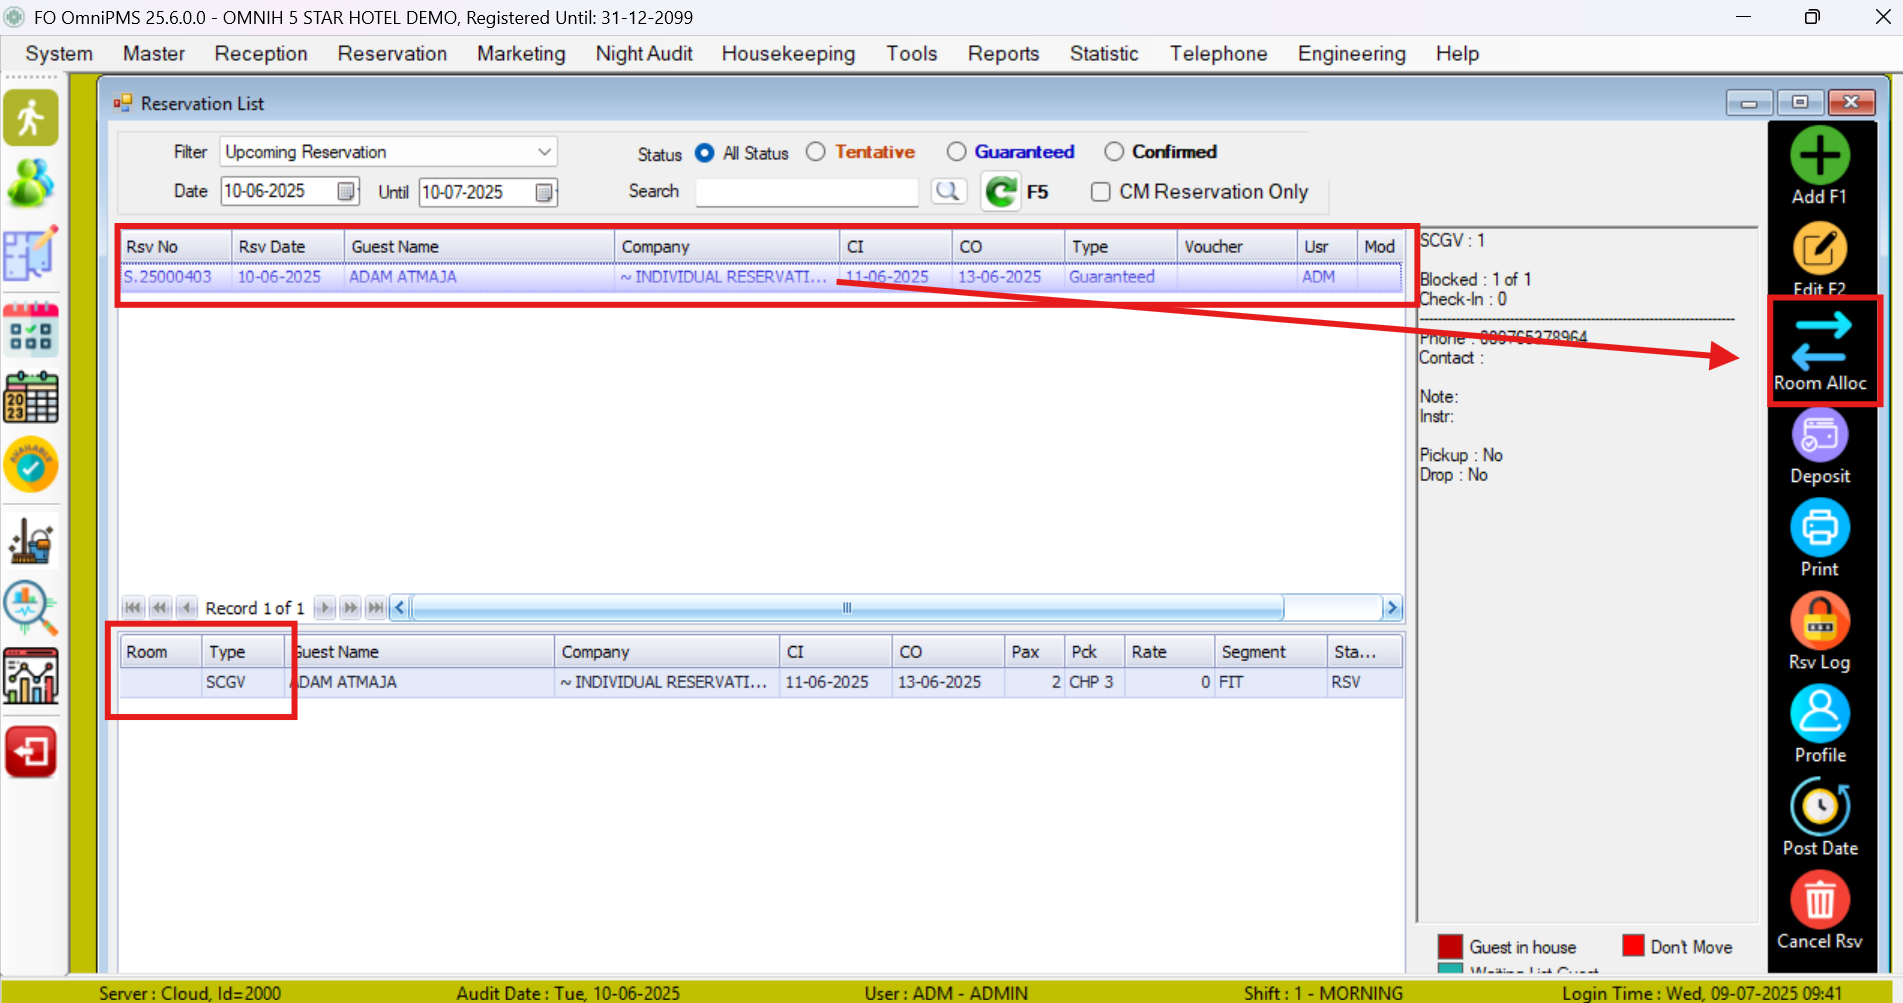This screenshot has height=1003, width=1903.
Task: Click the search magnifier button
Action: (x=948, y=191)
